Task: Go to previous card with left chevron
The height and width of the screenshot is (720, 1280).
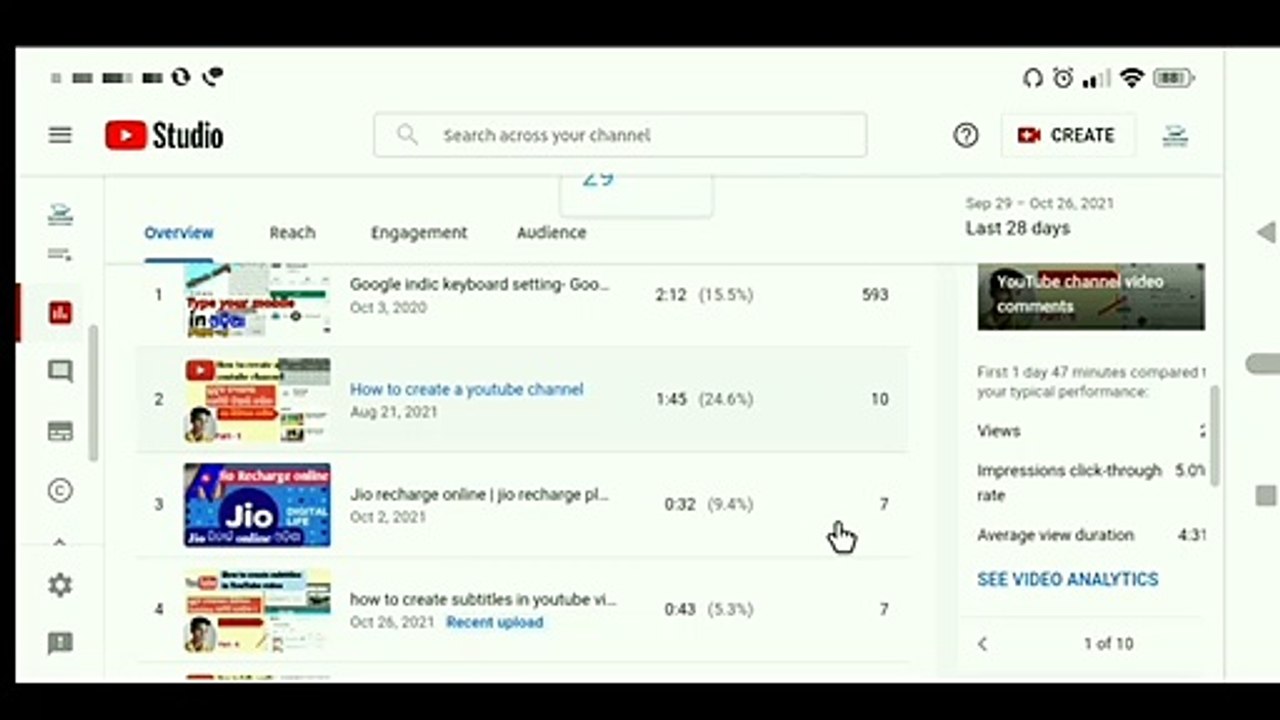Action: click(x=982, y=644)
